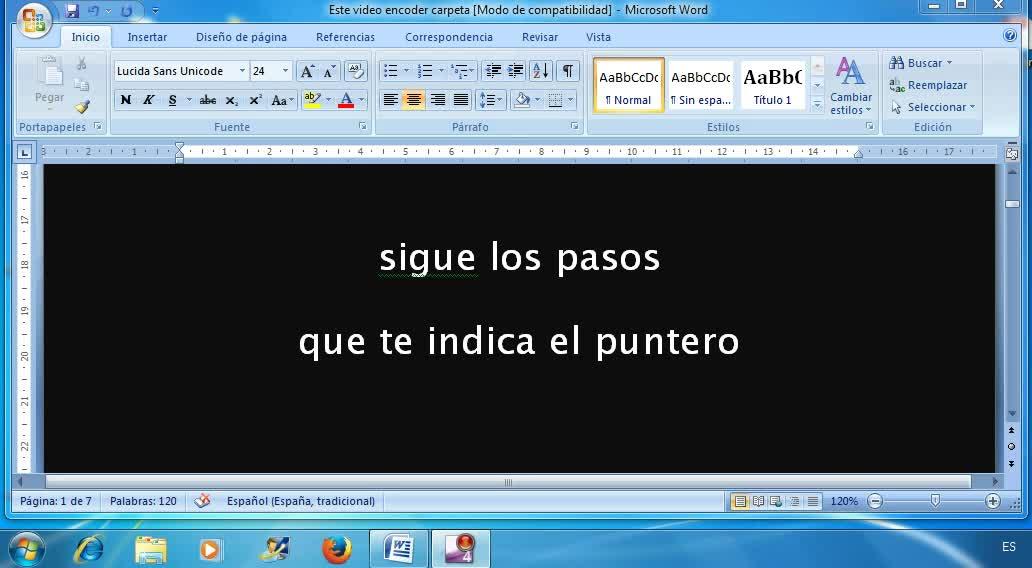The image size is (1032, 568).
Task: Open the Referencias tab
Action: click(345, 38)
